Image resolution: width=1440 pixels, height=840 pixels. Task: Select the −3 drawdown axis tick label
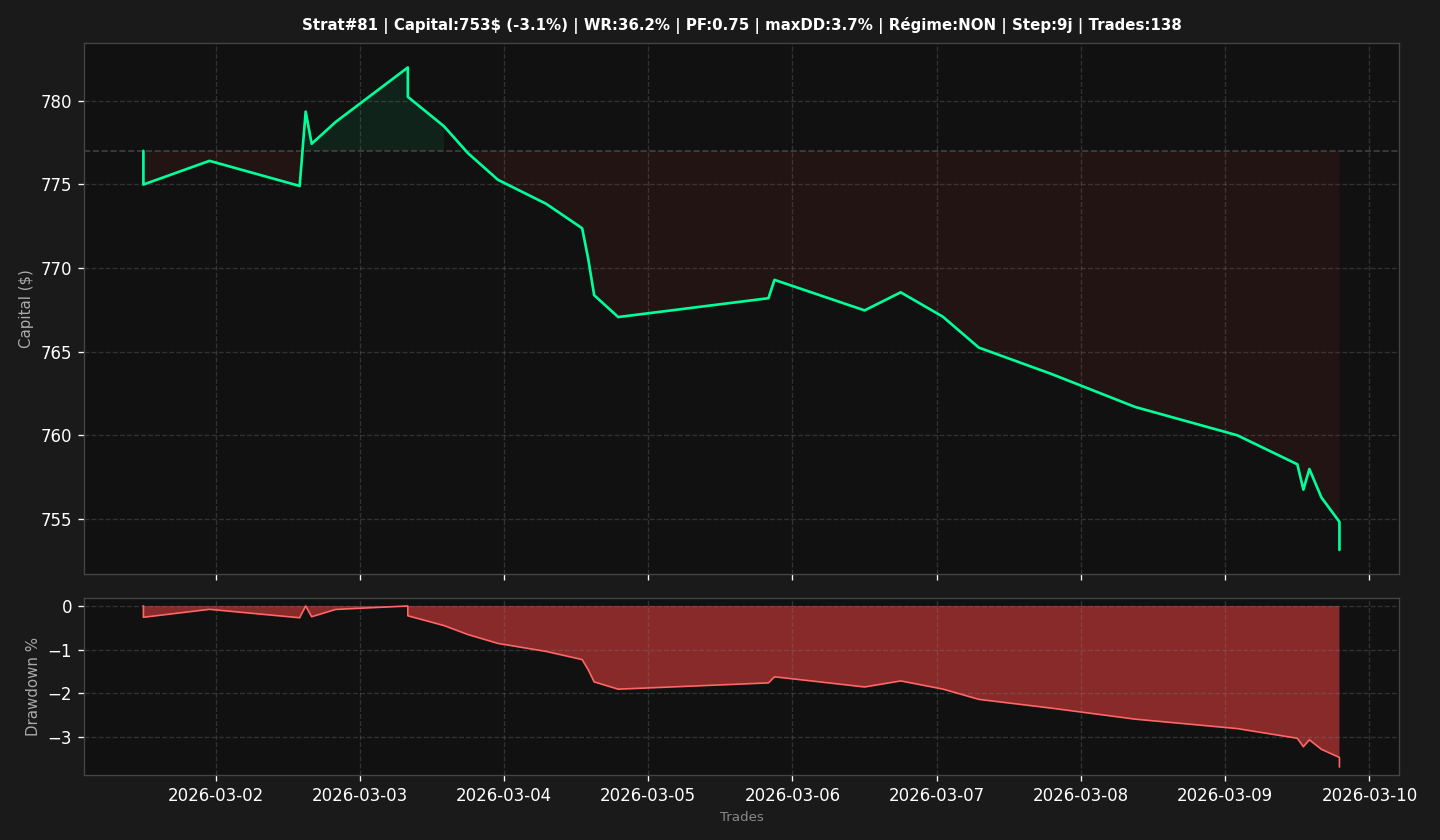[x=60, y=738]
